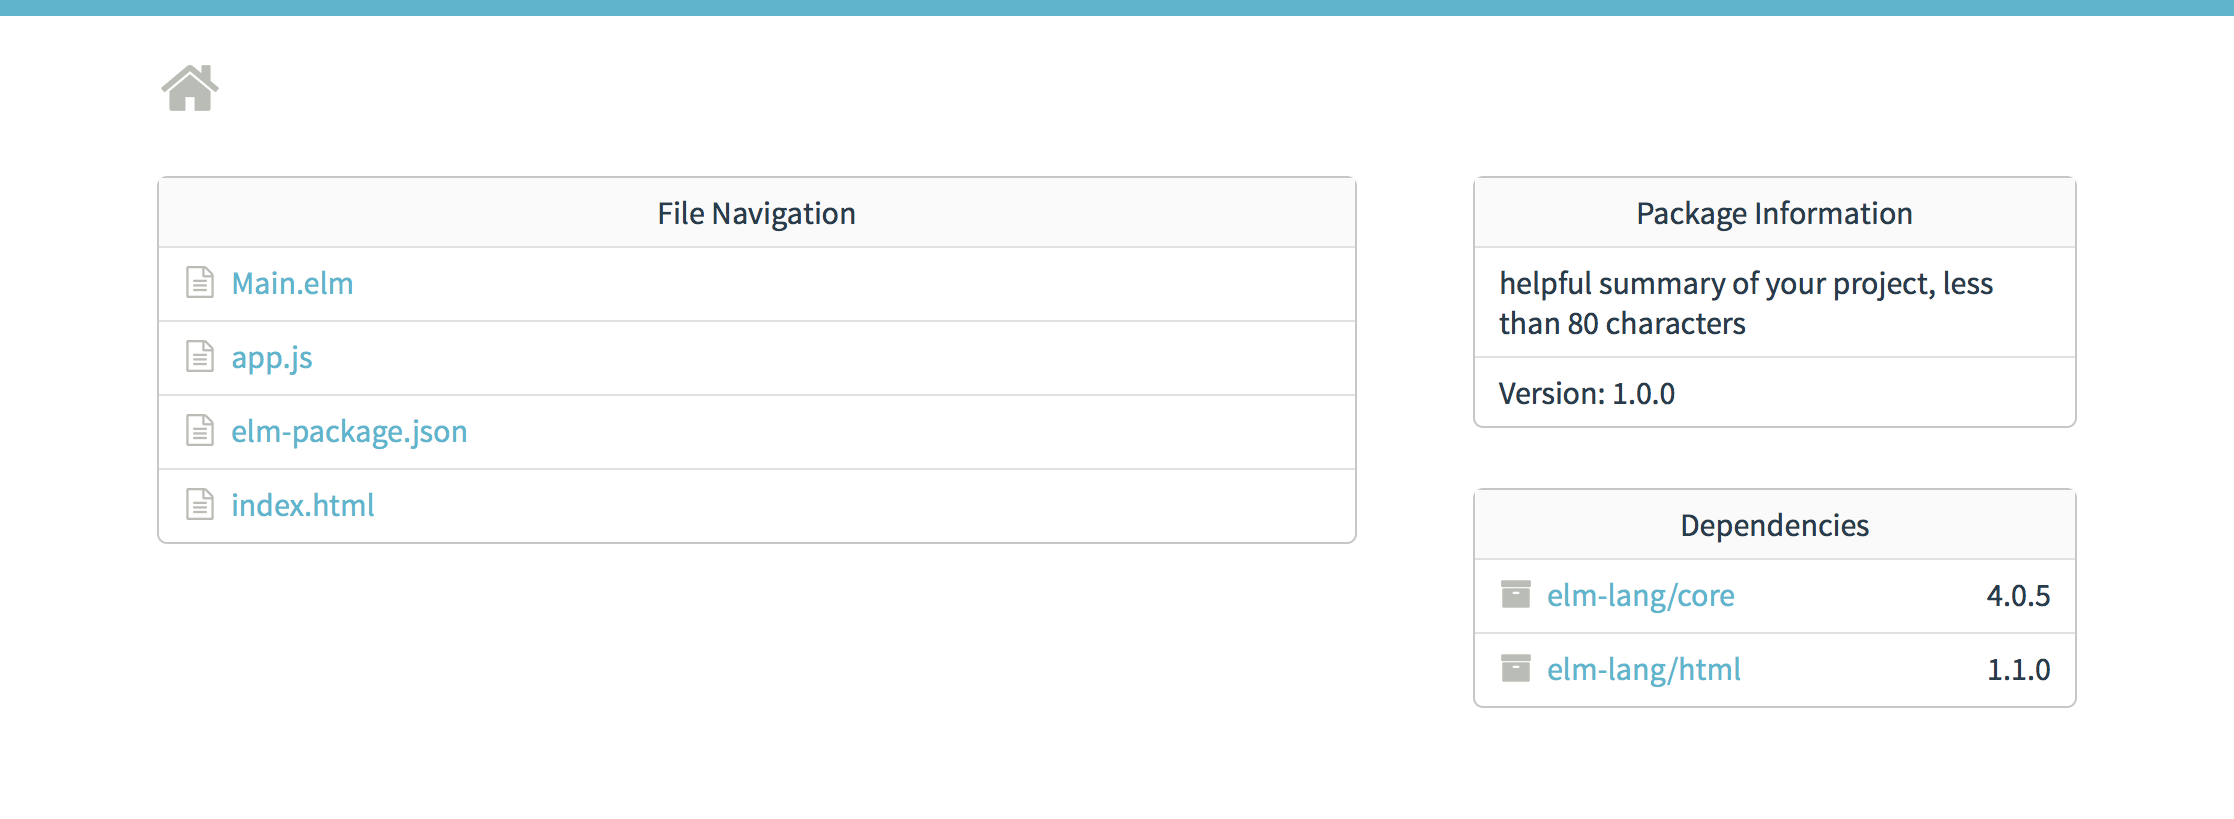Viewport: 2234px width, 819px height.
Task: Open the elm-lang/core dependency link
Action: click(x=1640, y=596)
